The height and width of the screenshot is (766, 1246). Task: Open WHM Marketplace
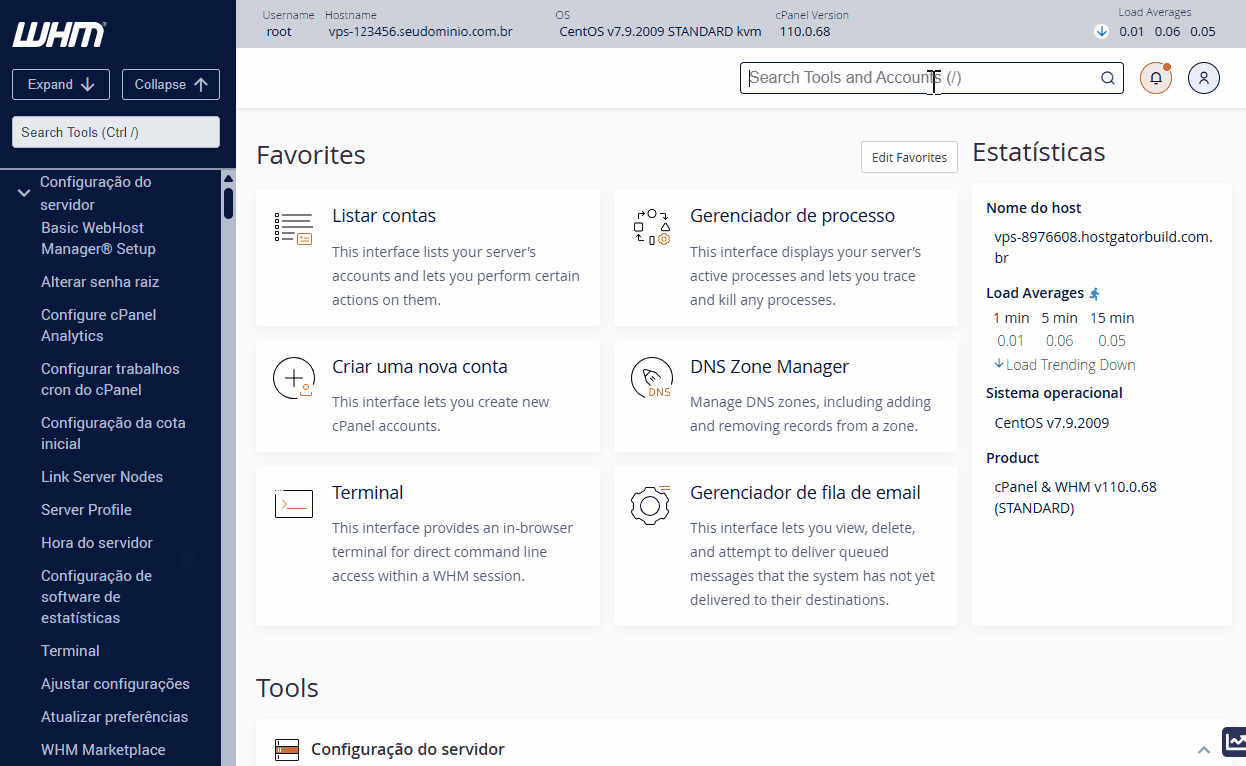103,750
